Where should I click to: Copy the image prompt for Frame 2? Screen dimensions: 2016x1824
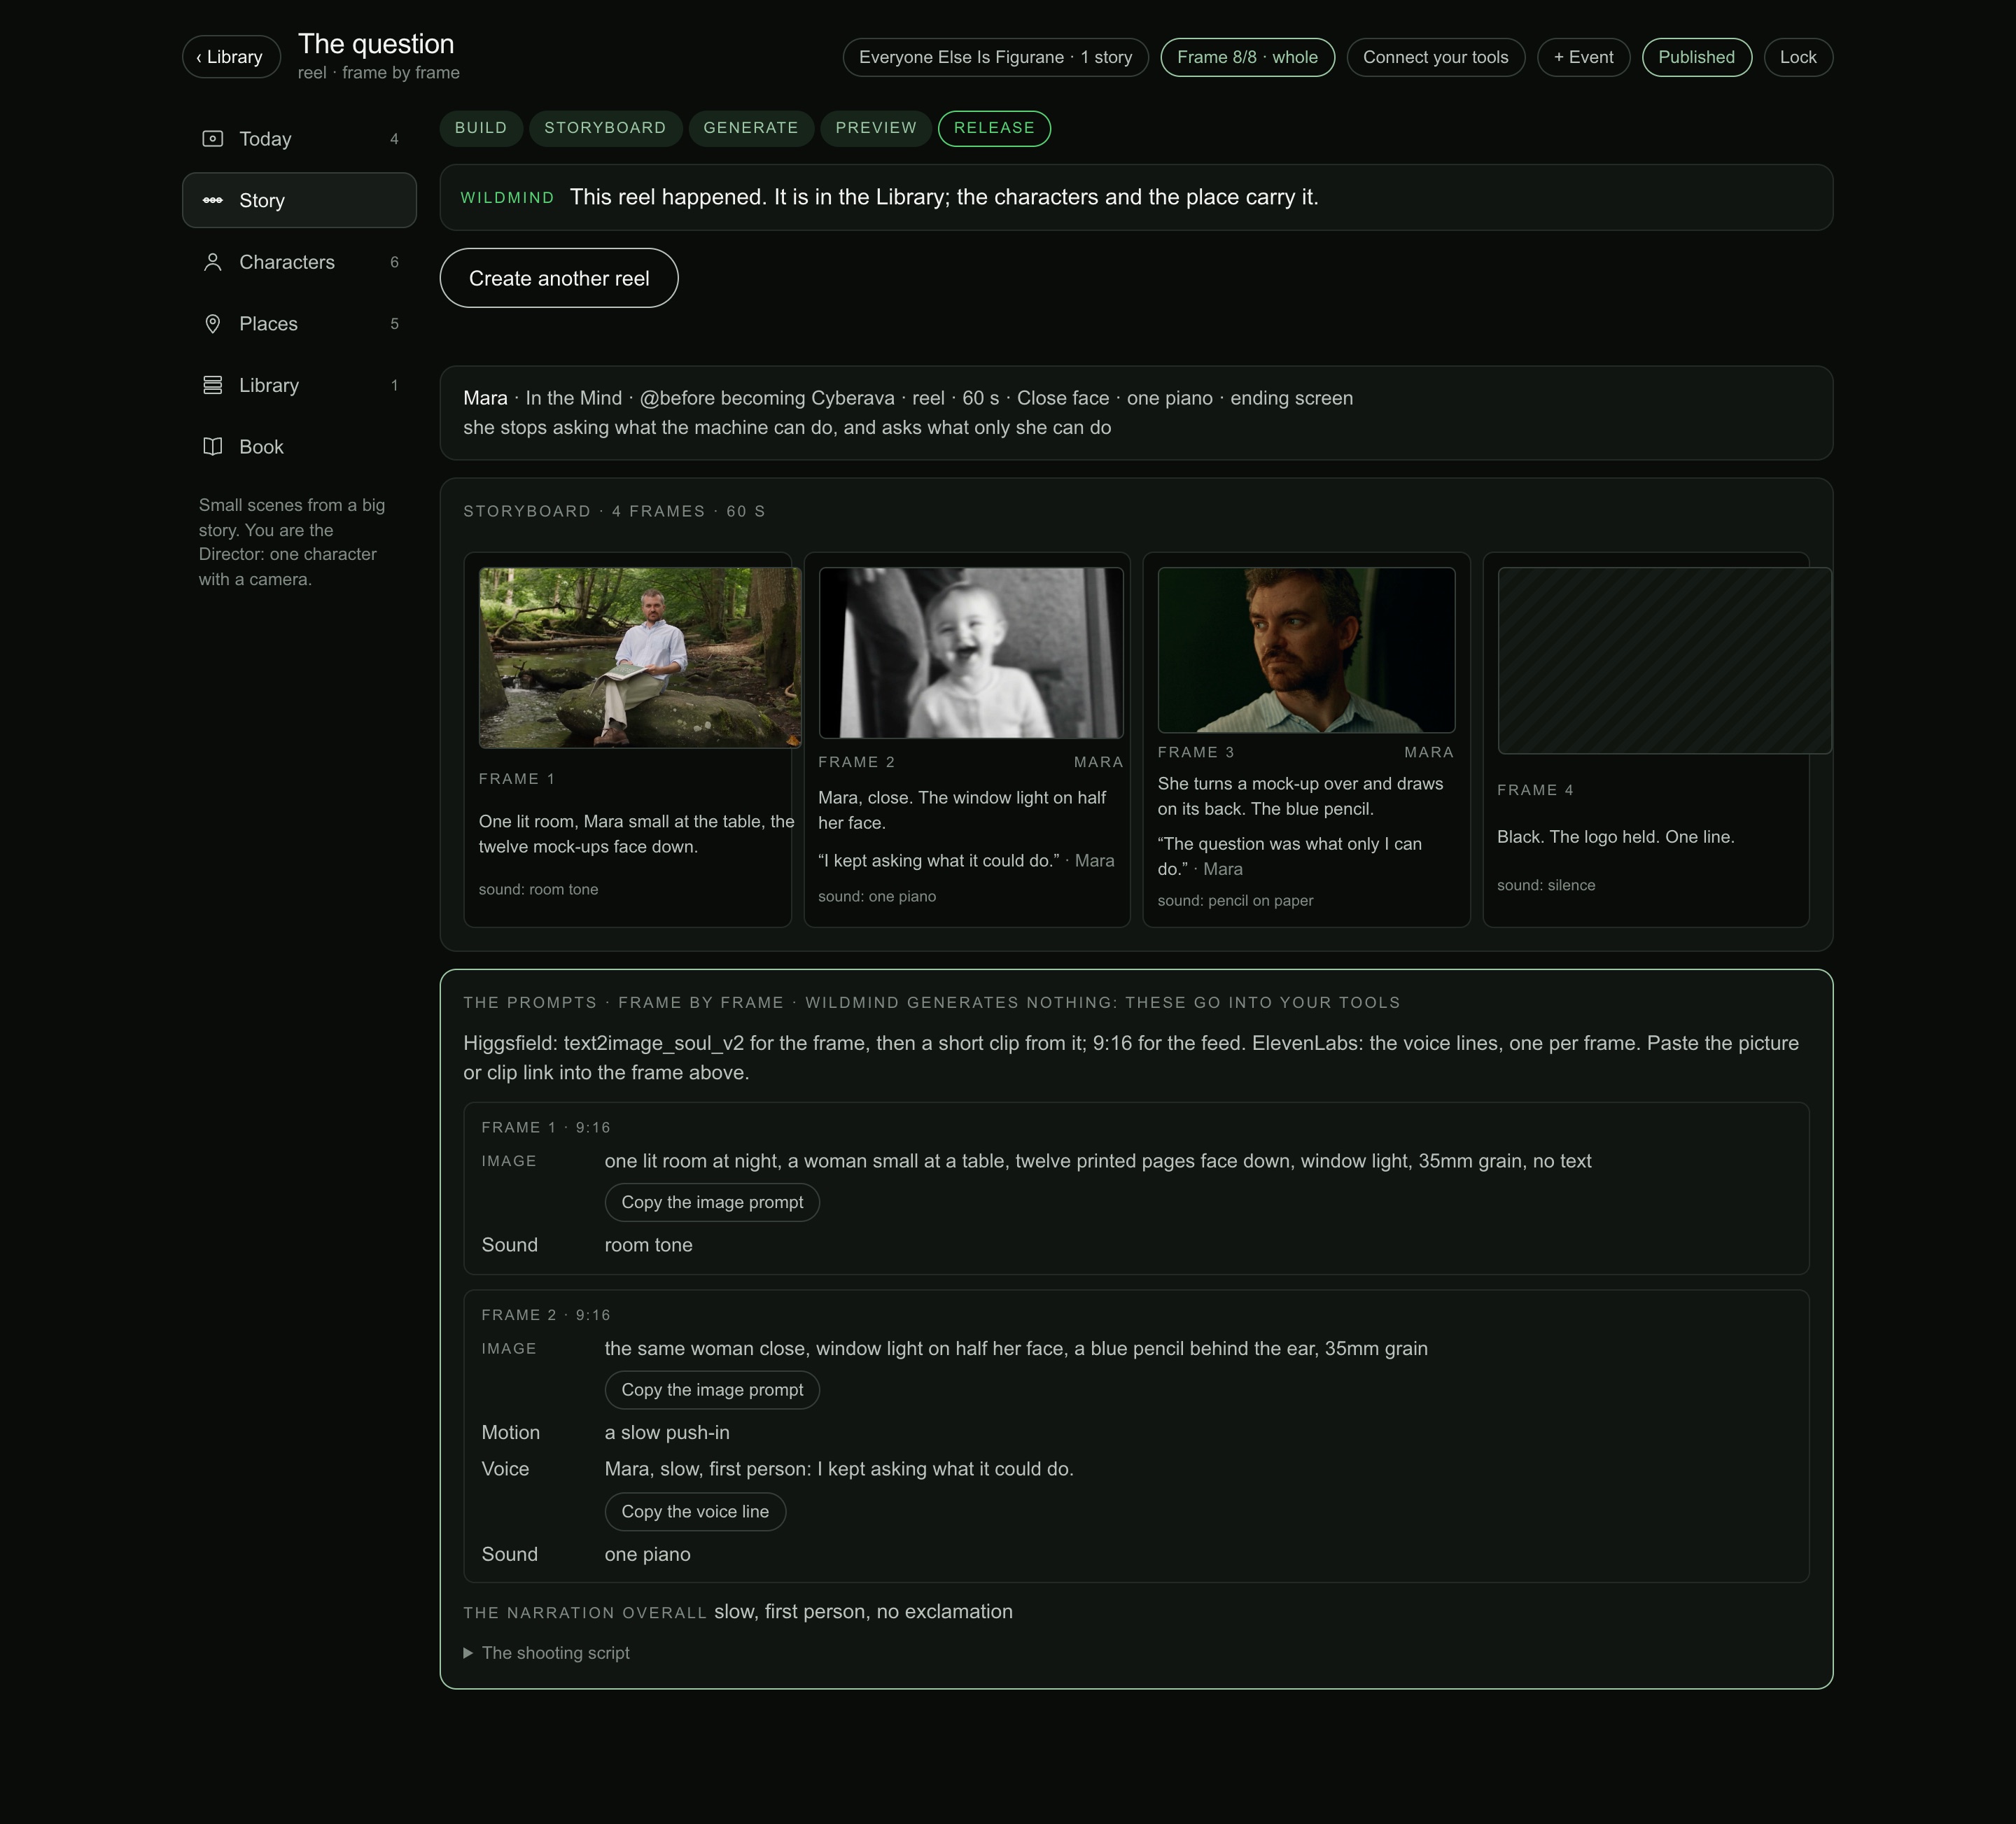pyautogui.click(x=712, y=1390)
